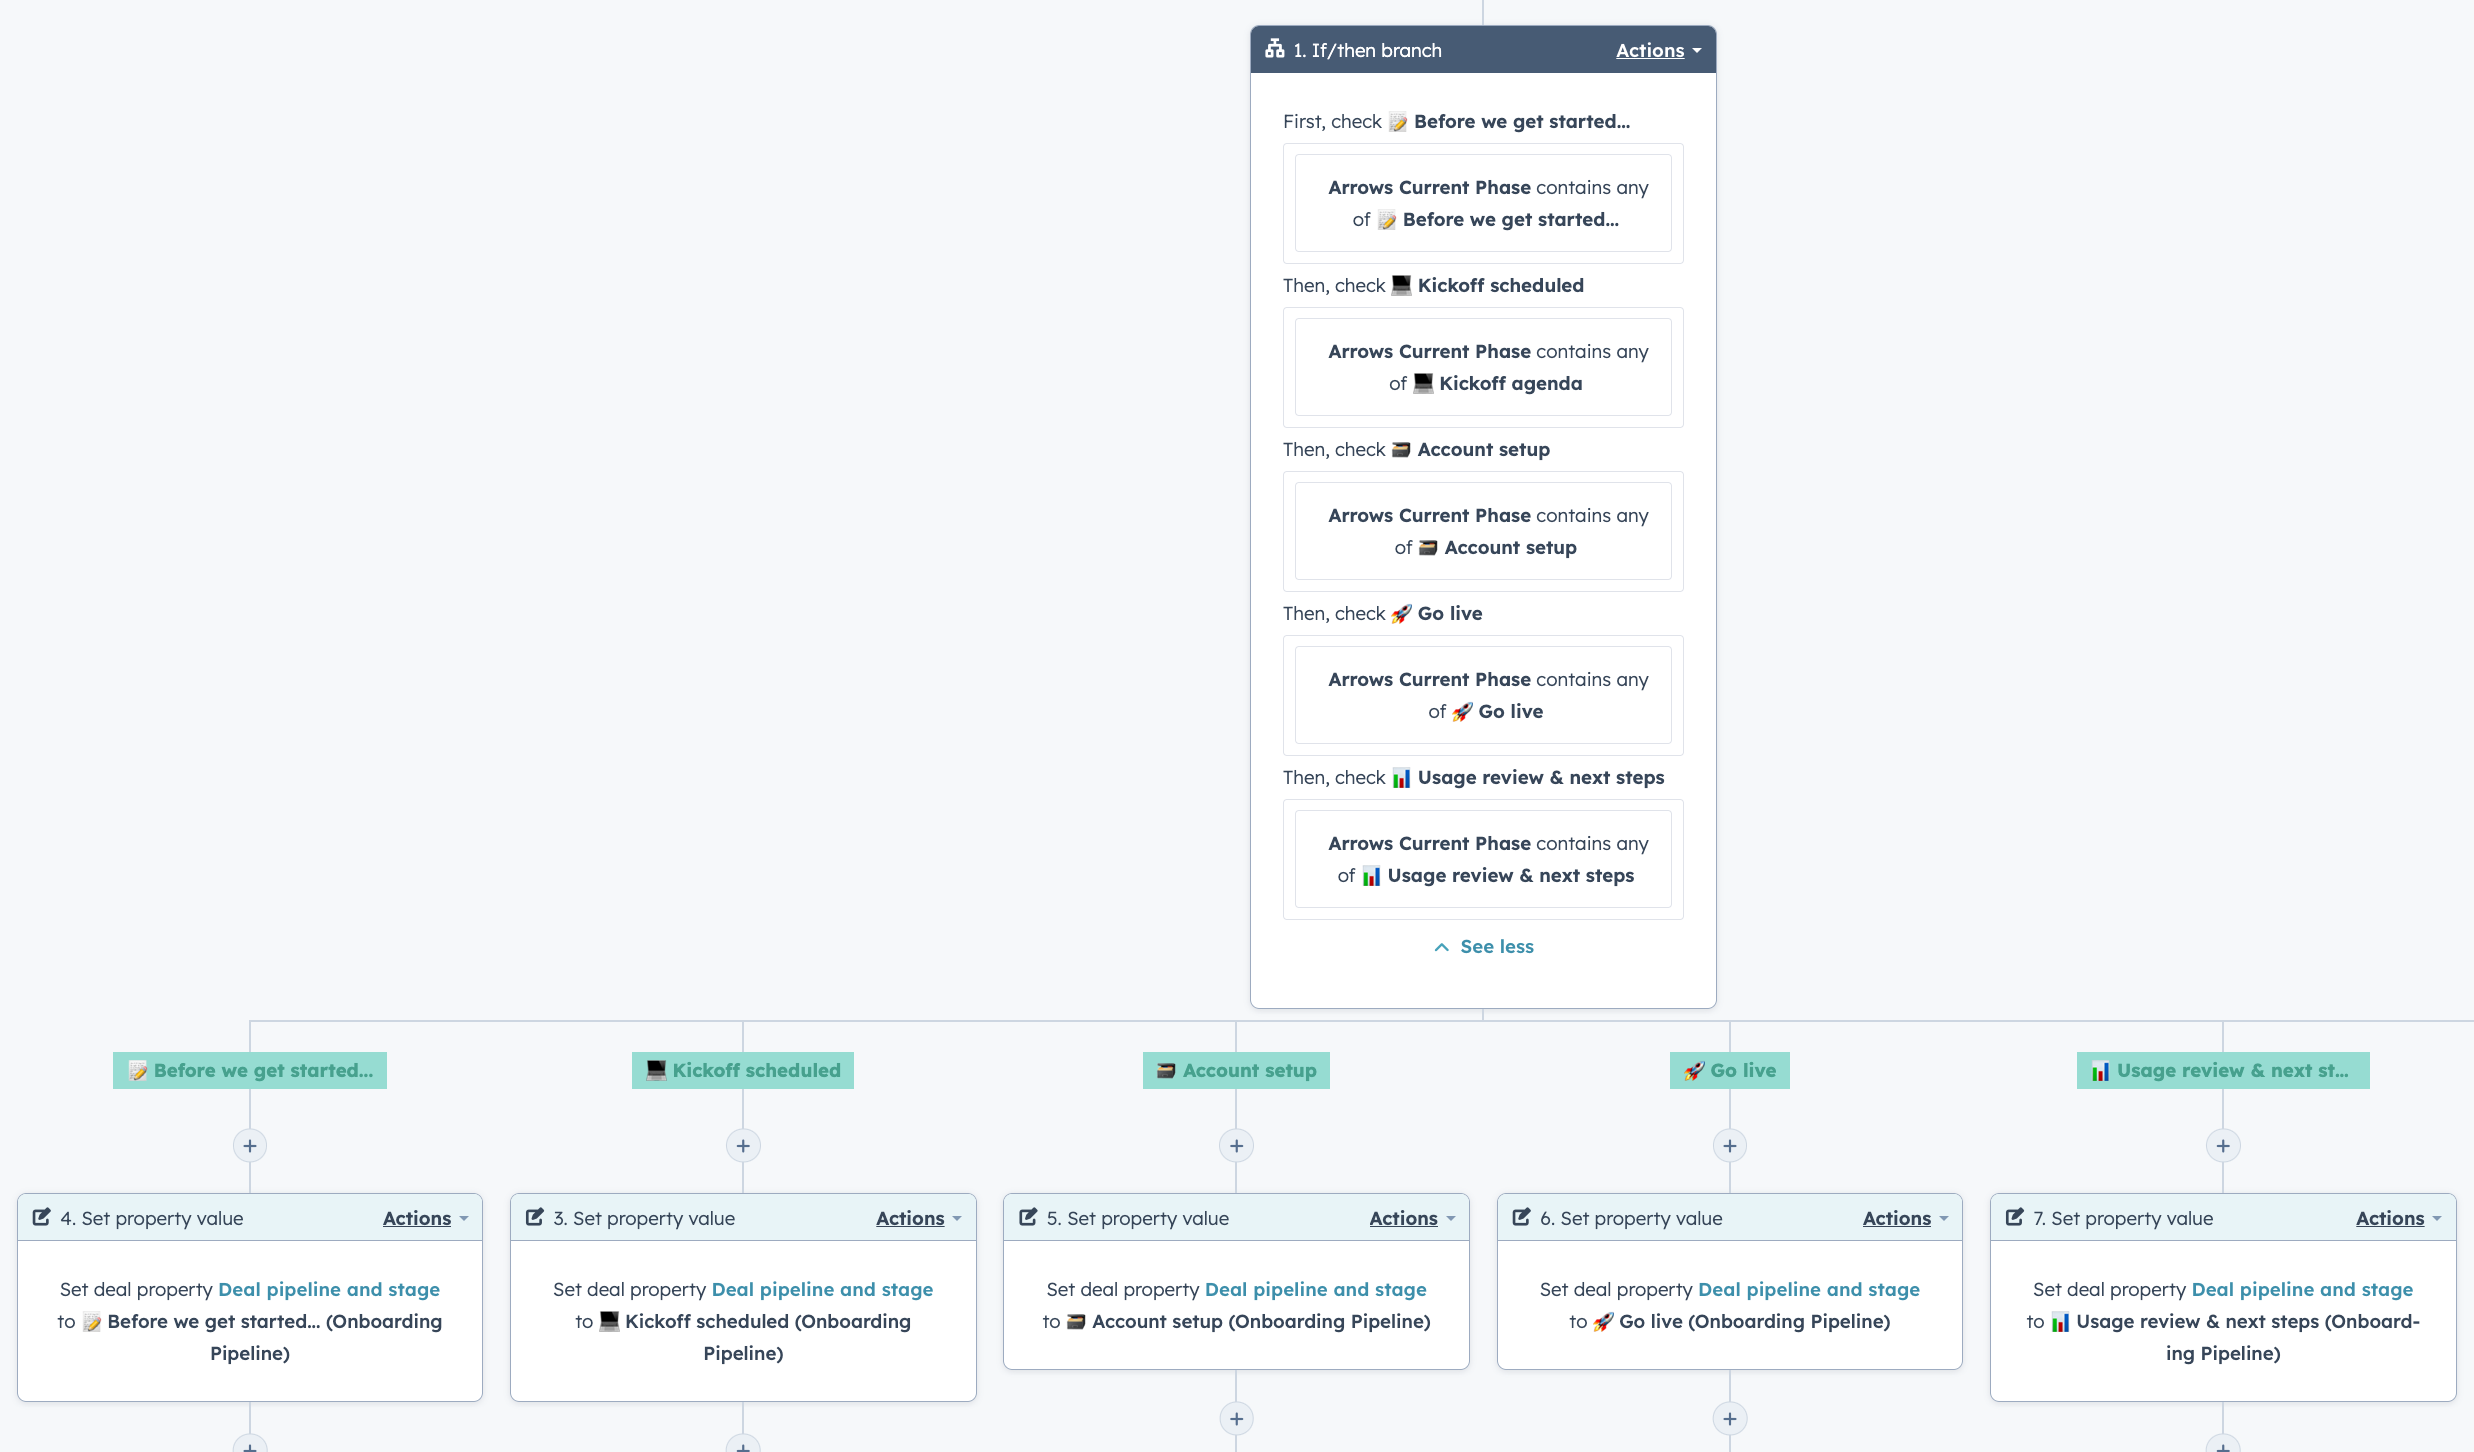Screen dimensions: 2474x1452
Task: Select the Kickoff scheduled branch label
Action: tap(742, 1070)
